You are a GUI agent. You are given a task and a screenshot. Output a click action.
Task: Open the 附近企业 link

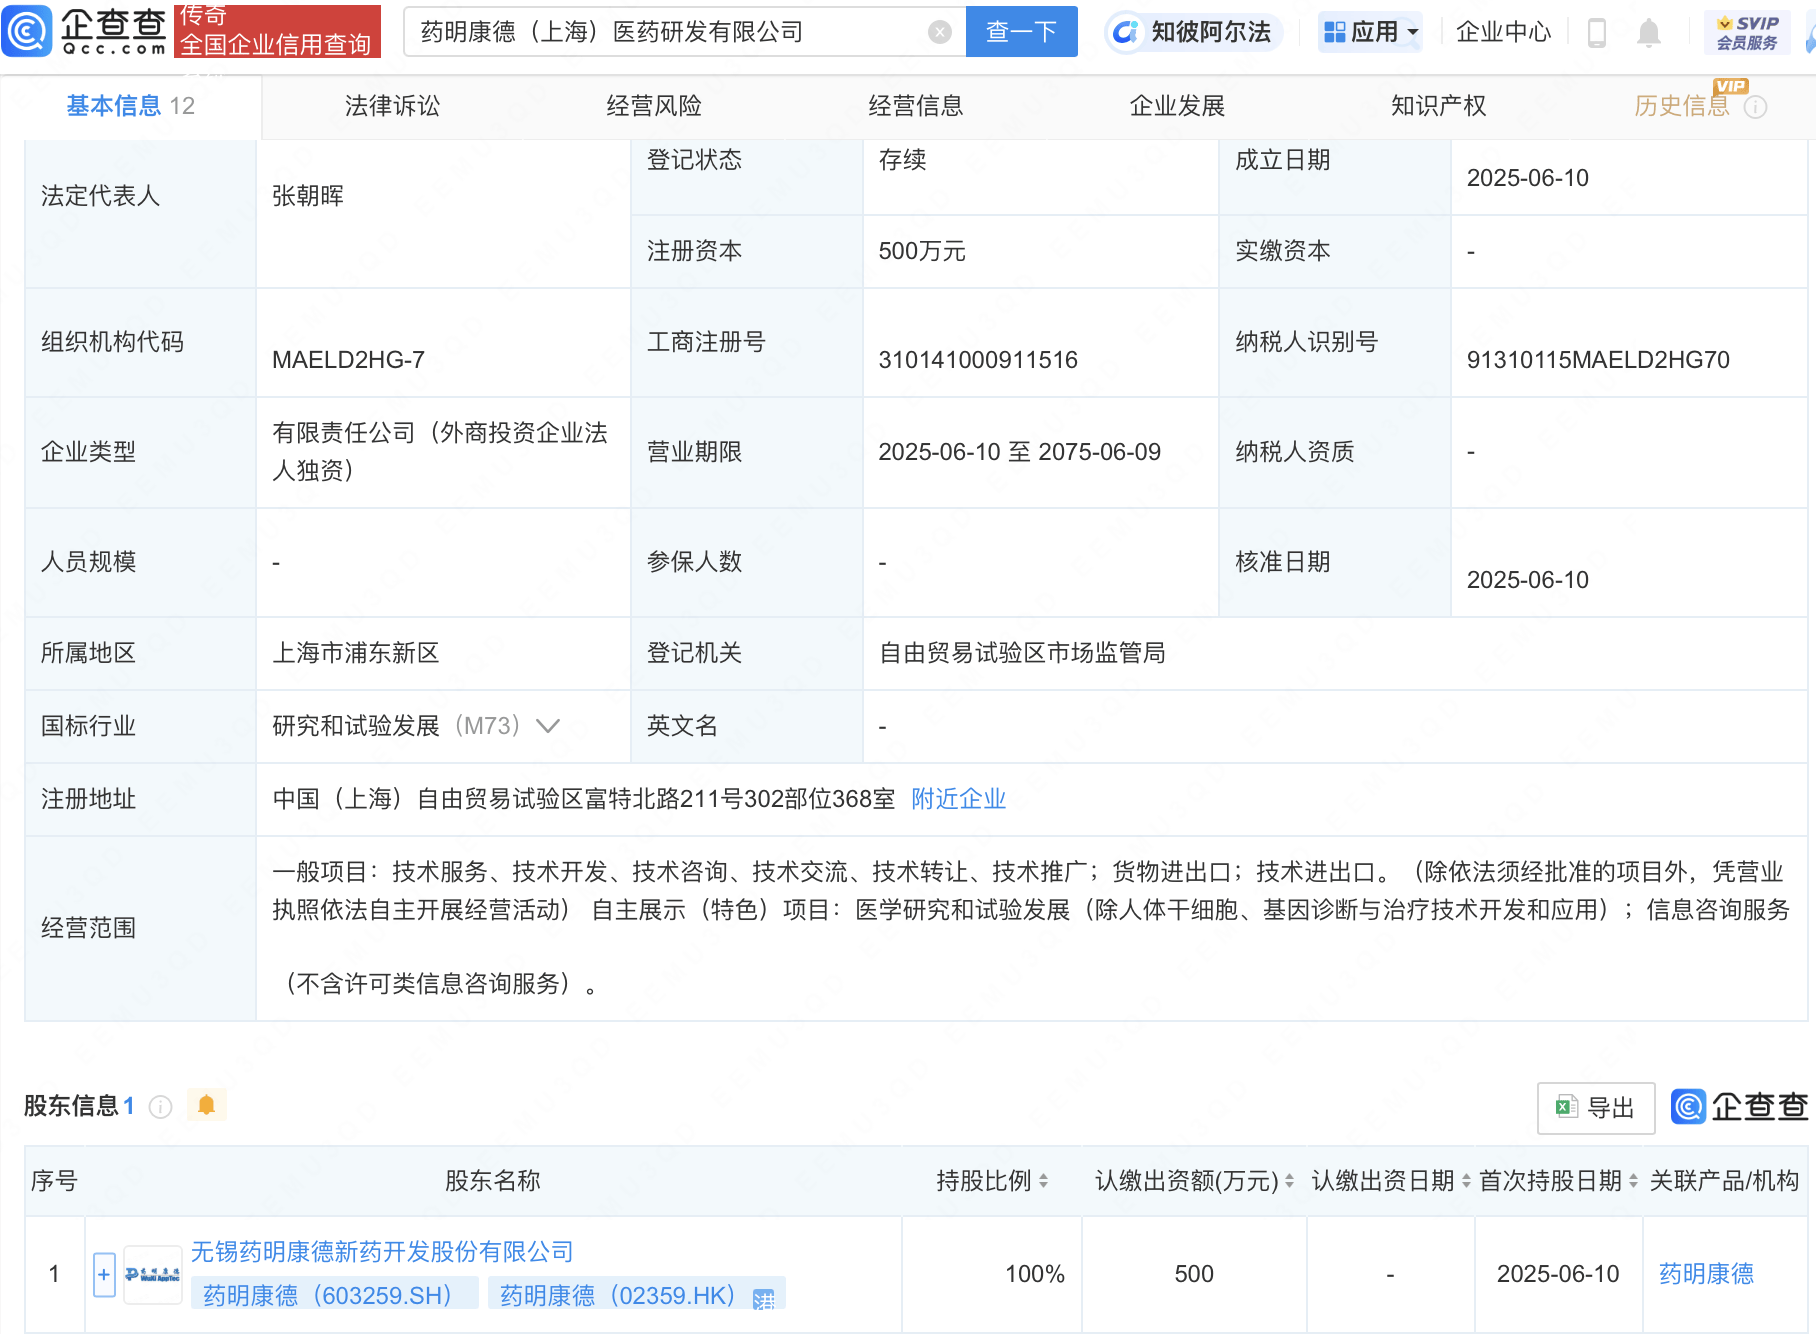tap(957, 799)
